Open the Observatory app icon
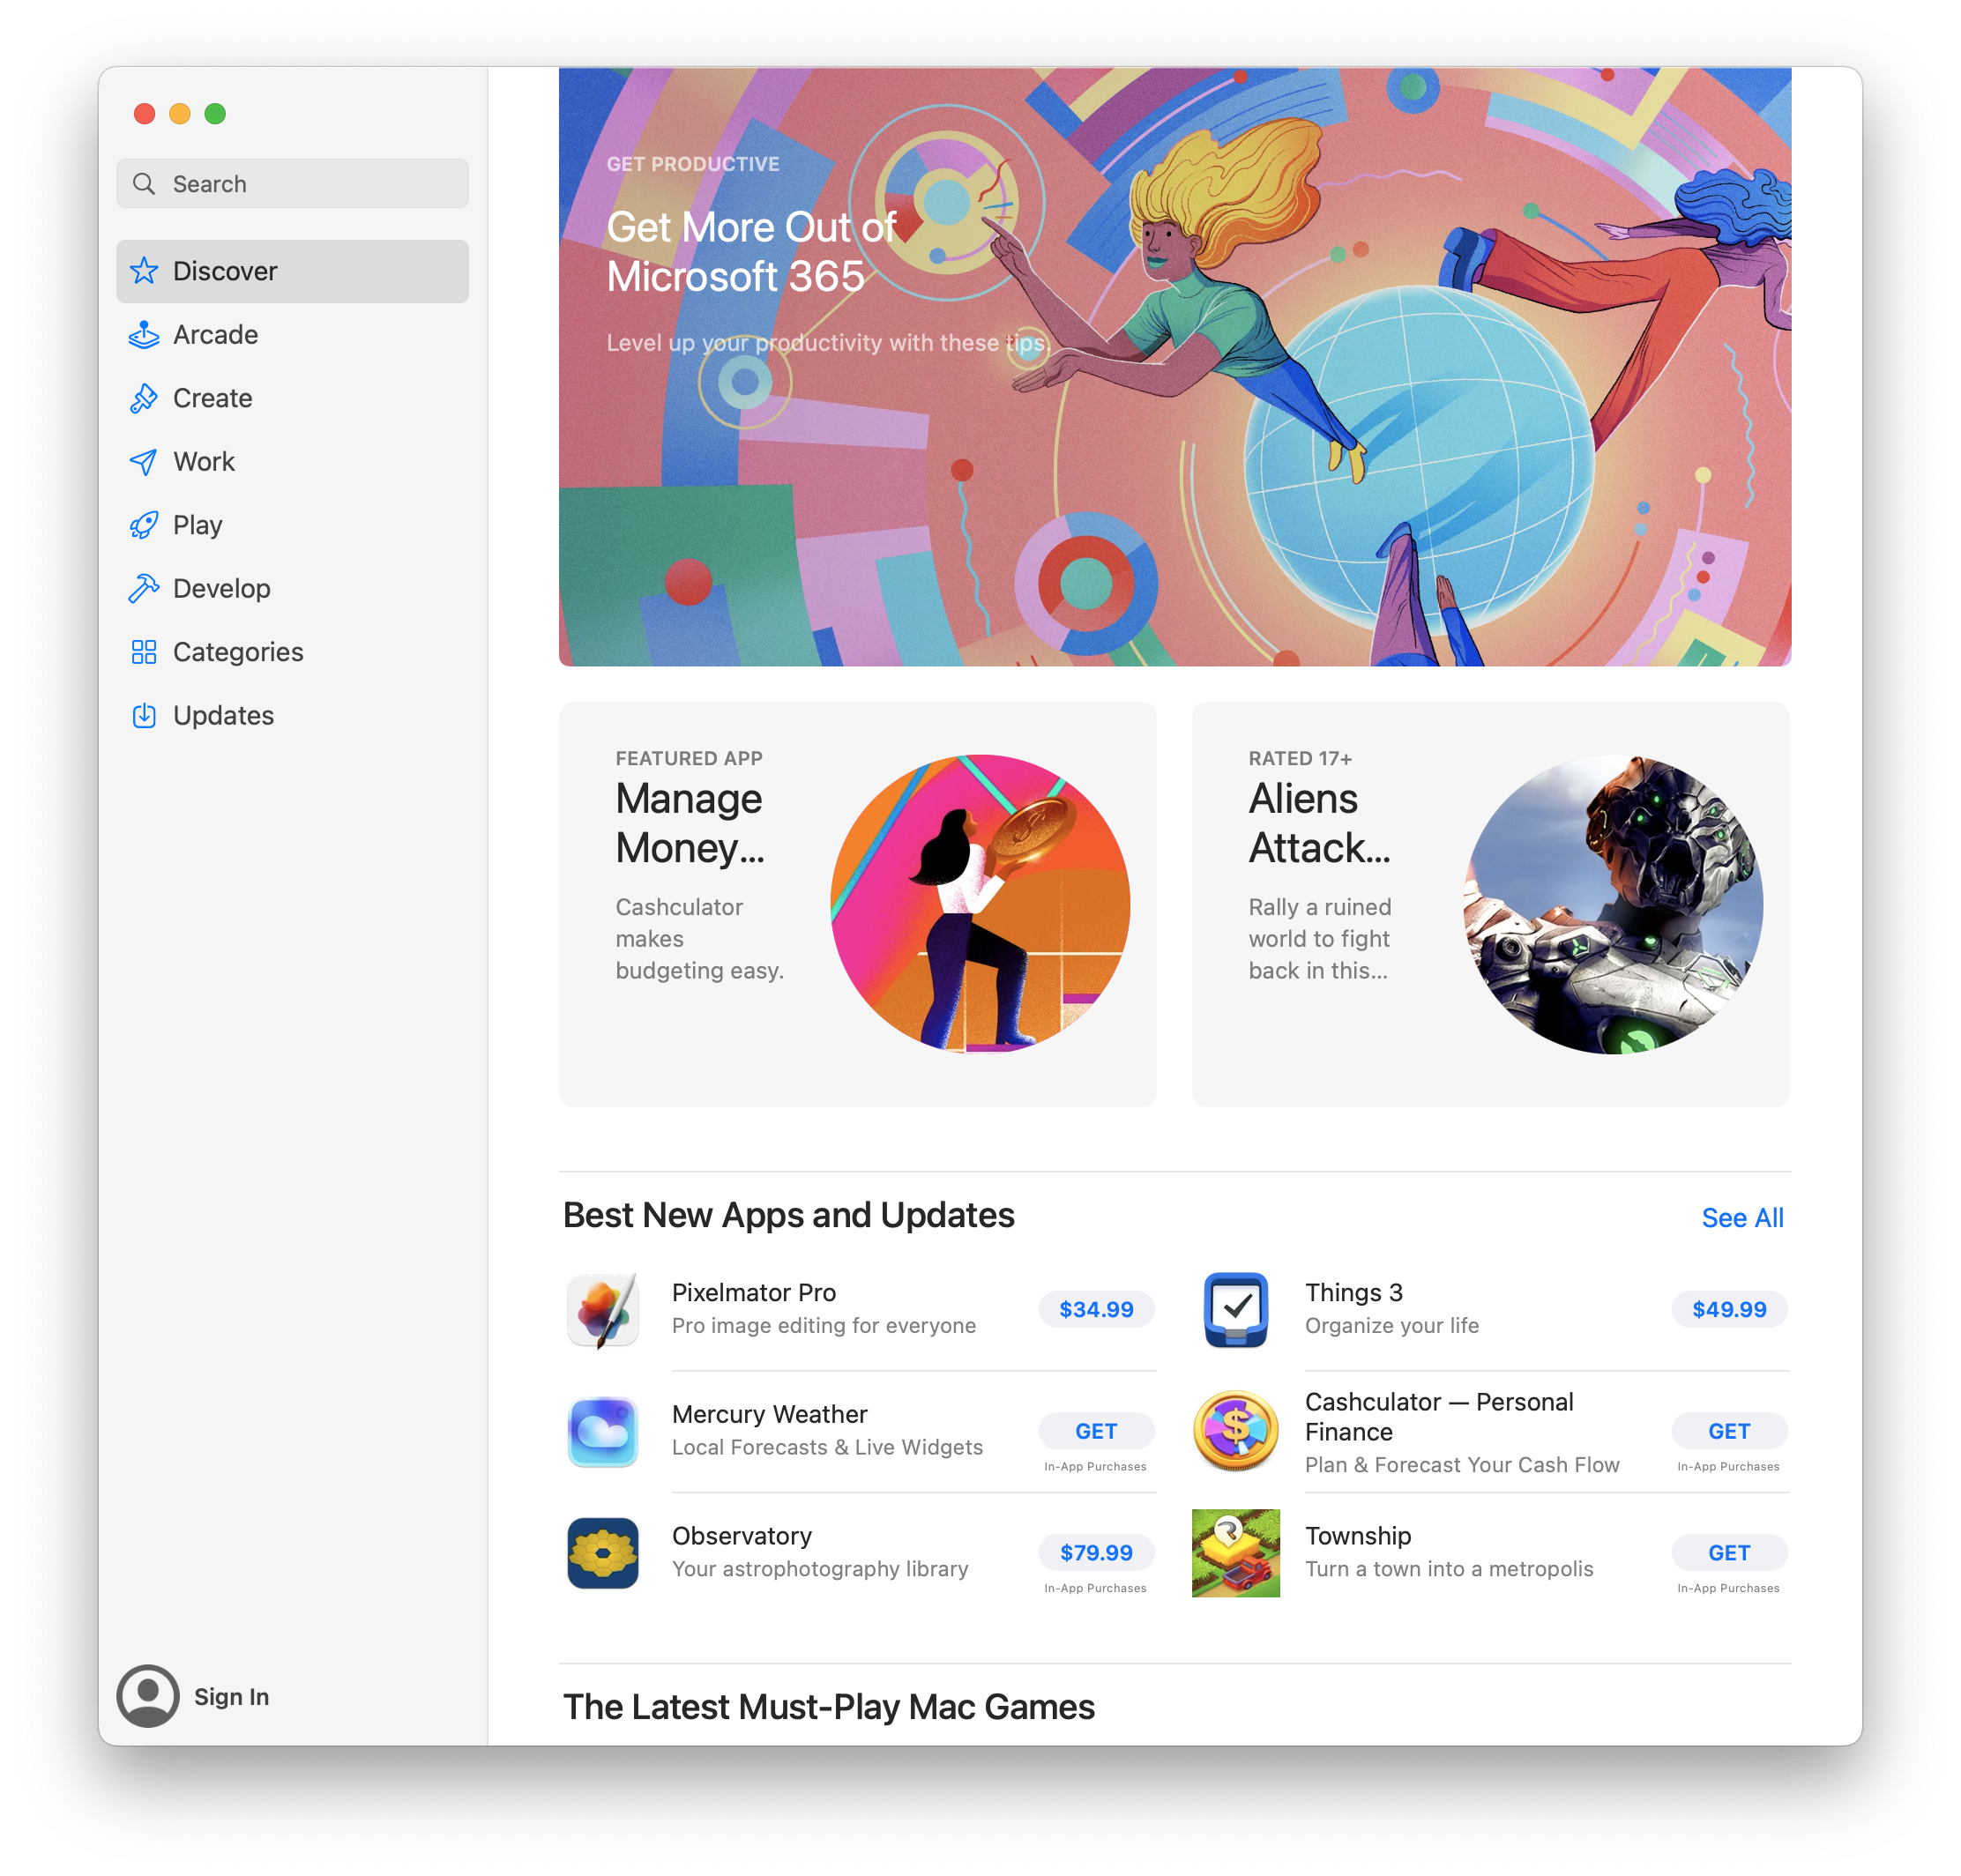The height and width of the screenshot is (1876, 1961). coord(603,1553)
